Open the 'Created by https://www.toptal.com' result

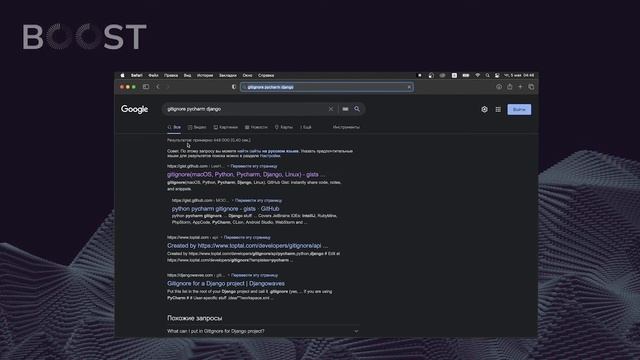pos(247,246)
